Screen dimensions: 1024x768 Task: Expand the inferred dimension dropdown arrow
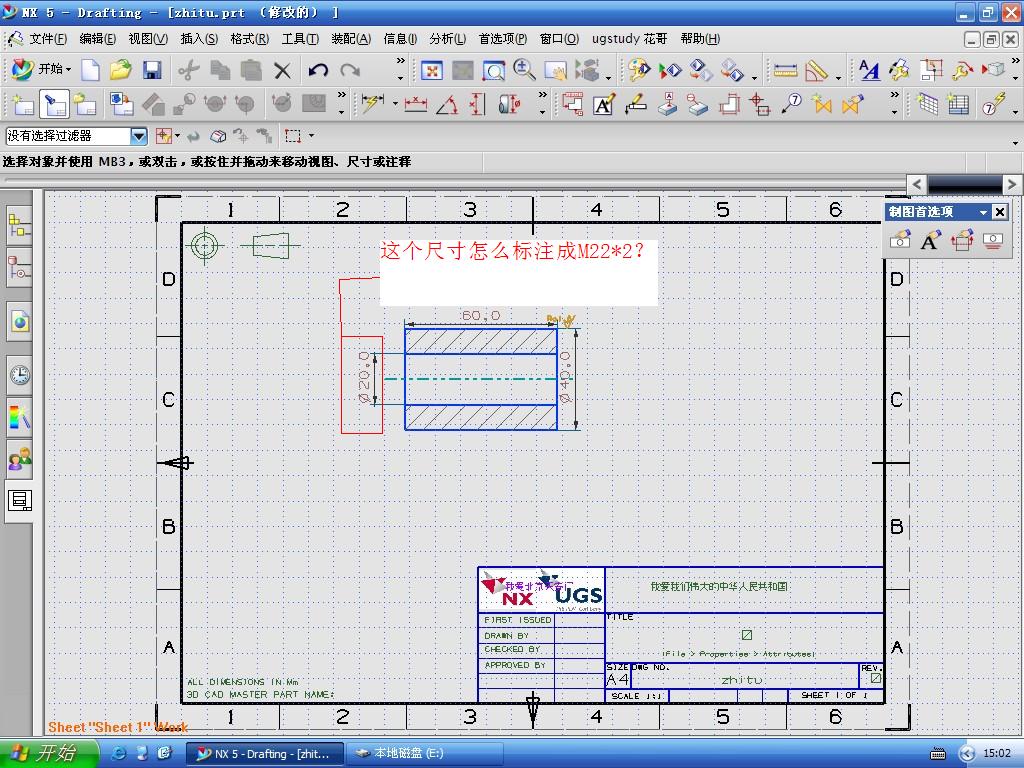(x=394, y=103)
